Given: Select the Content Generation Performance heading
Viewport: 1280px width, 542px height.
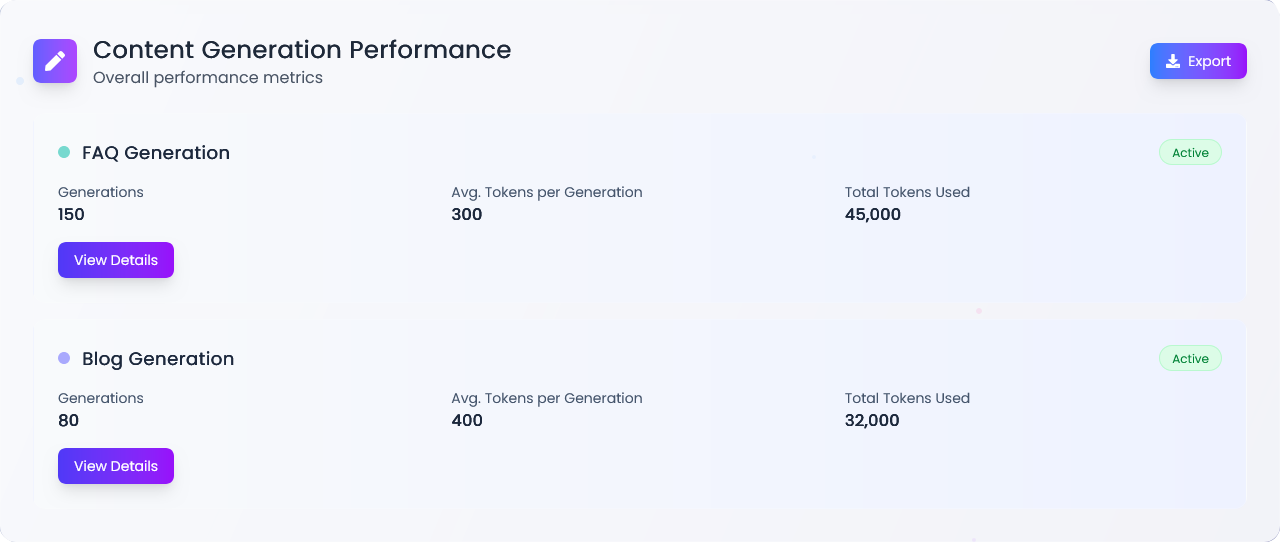Looking at the screenshot, I should coord(302,50).
